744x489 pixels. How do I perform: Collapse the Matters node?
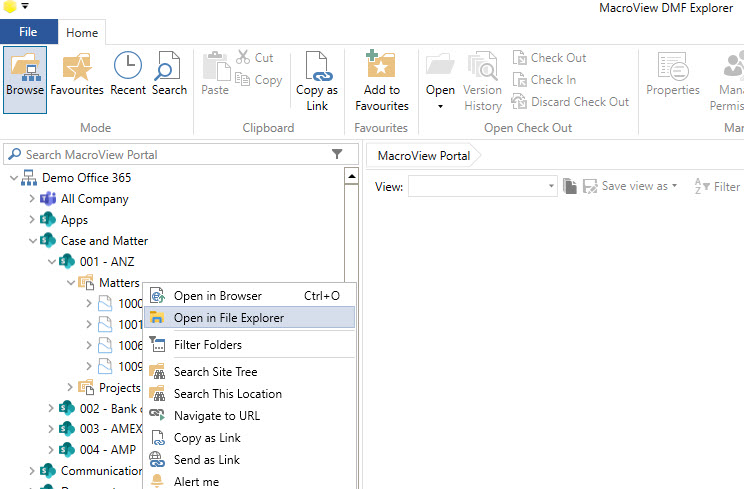pos(71,283)
